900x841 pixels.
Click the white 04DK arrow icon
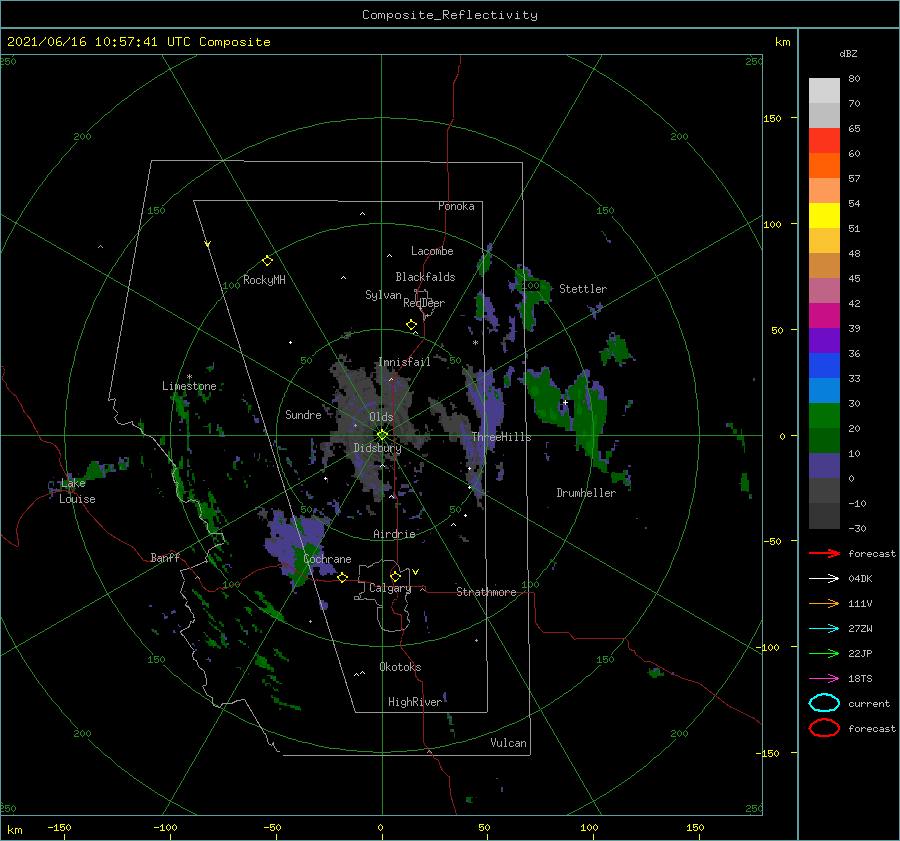[x=824, y=579]
